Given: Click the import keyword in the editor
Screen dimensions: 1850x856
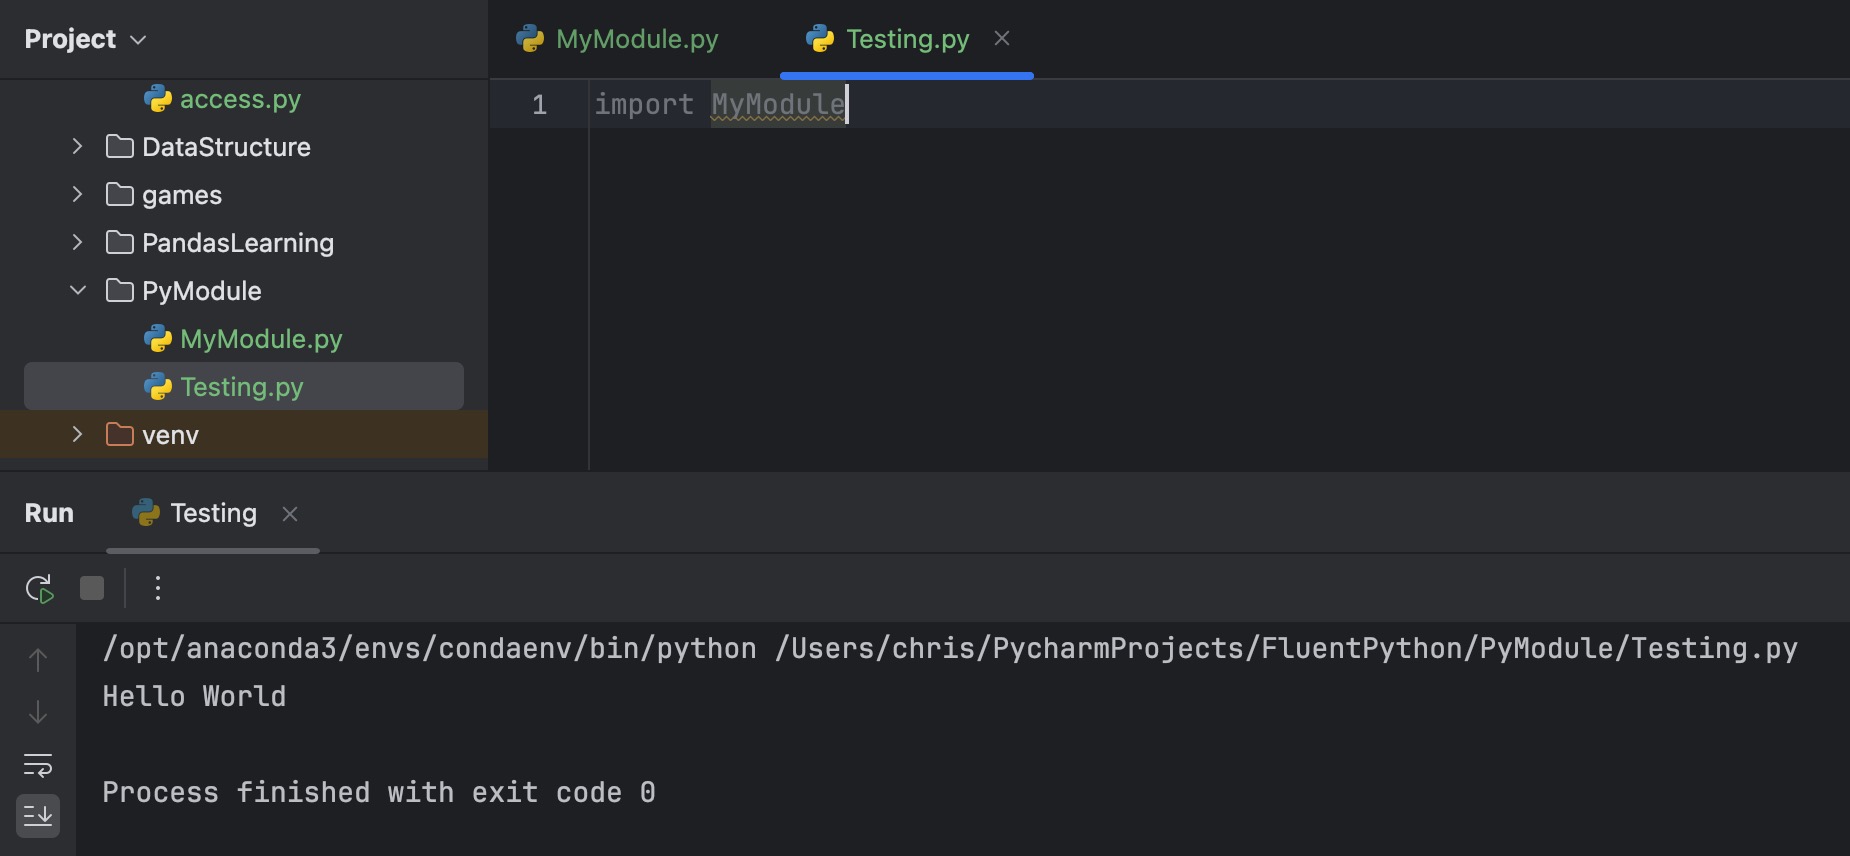Looking at the screenshot, I should coord(644,104).
